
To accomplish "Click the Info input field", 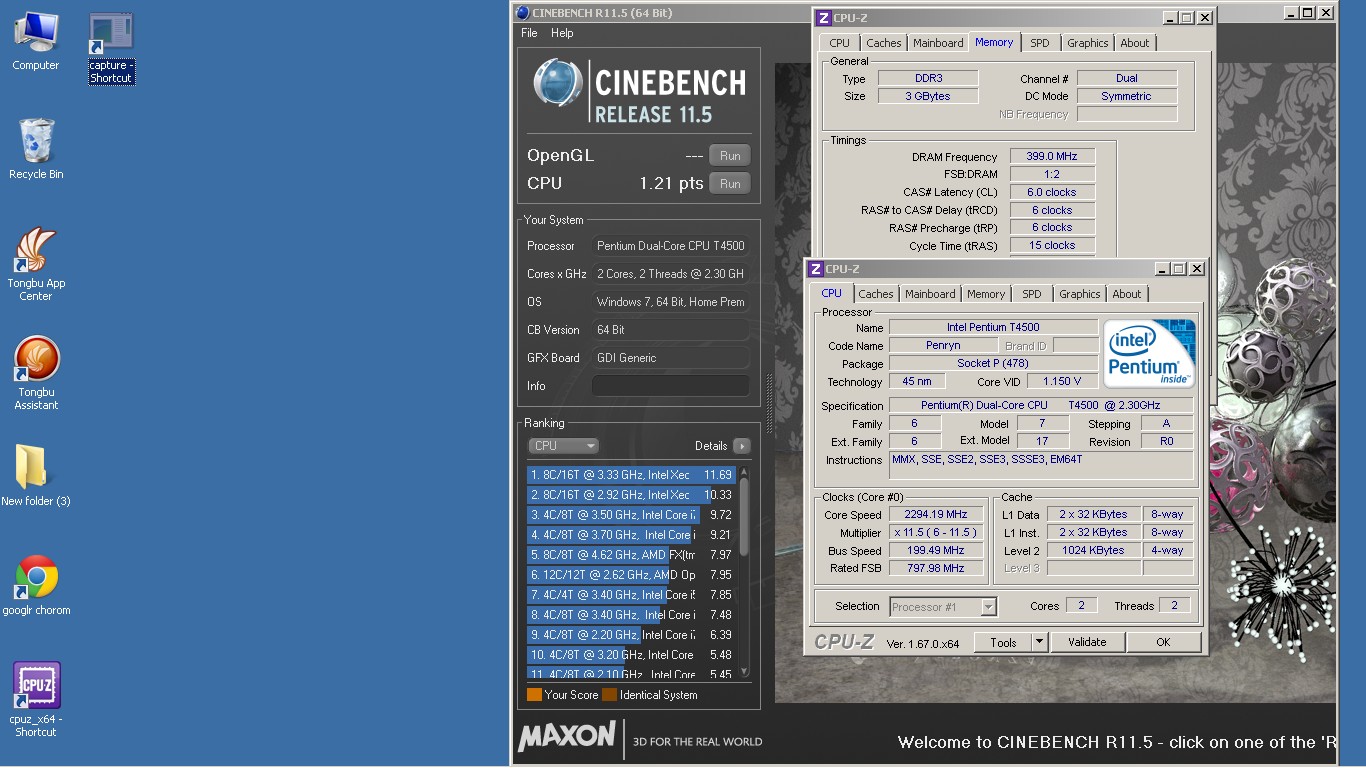I will [x=671, y=386].
